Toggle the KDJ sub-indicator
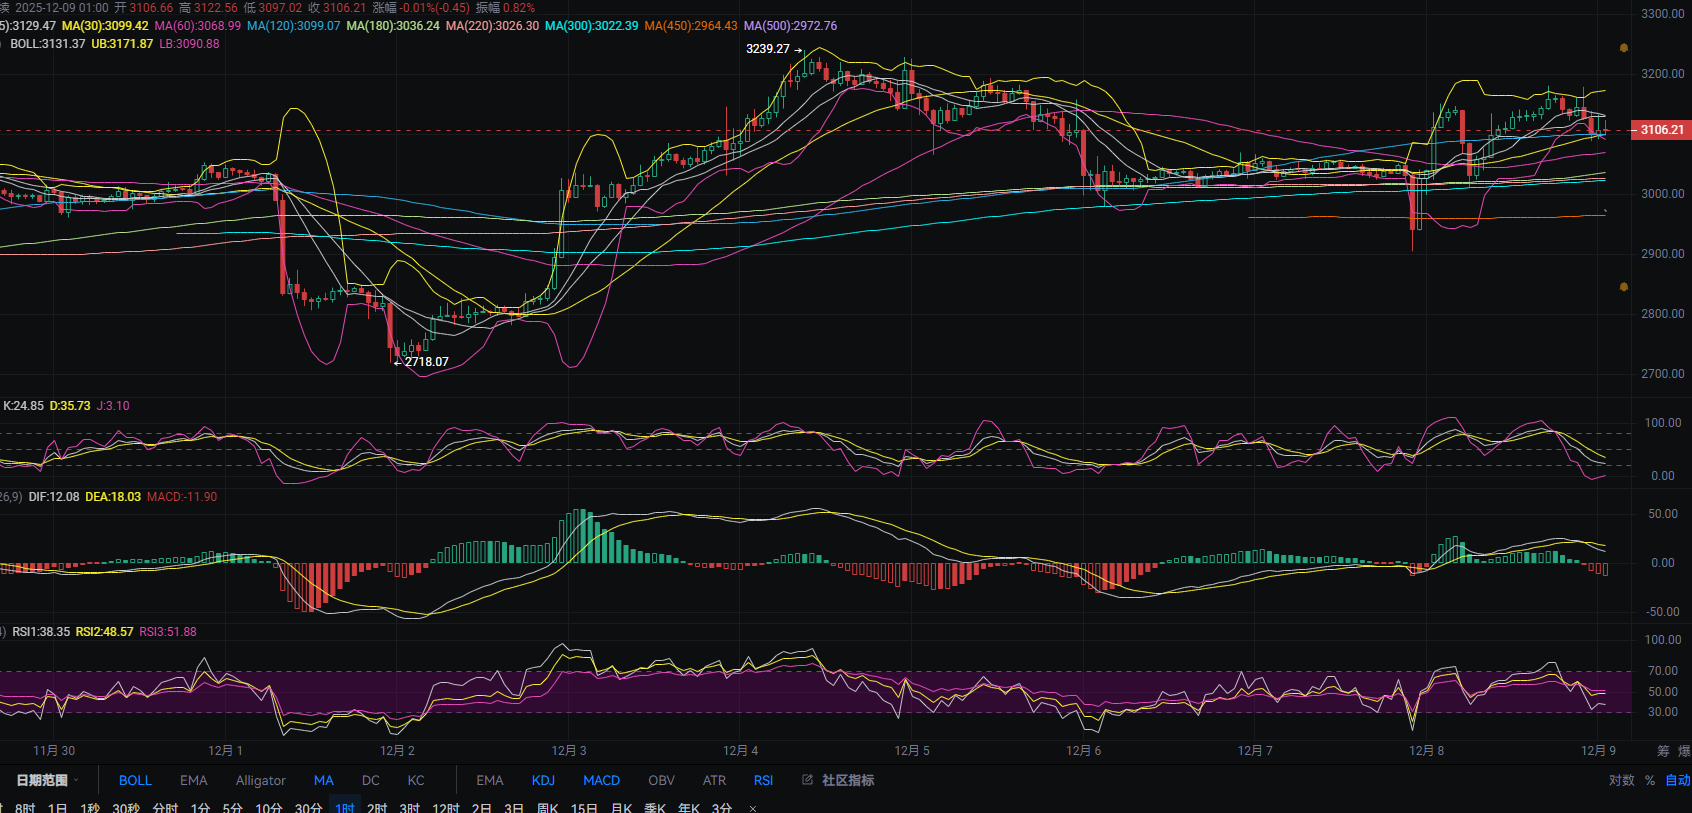Screen dimensions: 1692x813 pos(543,780)
